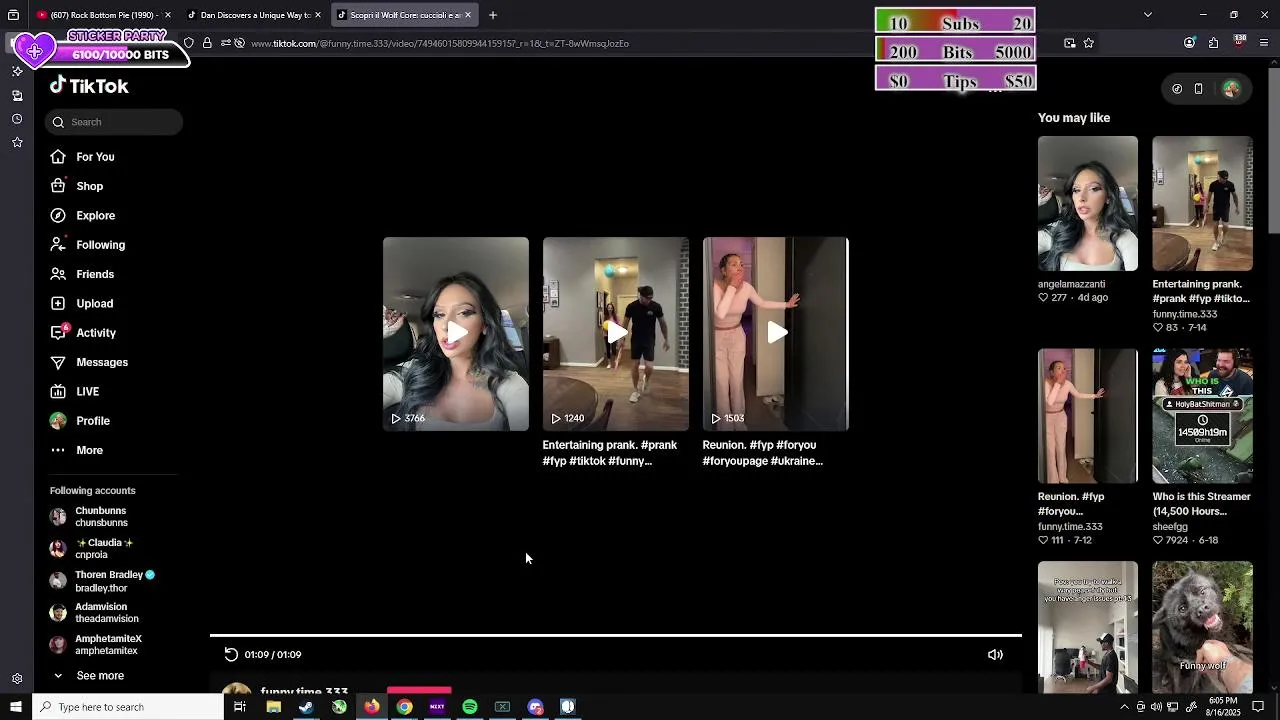The height and width of the screenshot is (720, 1280).
Task: Open Messages in sidebar
Action: 89,362
